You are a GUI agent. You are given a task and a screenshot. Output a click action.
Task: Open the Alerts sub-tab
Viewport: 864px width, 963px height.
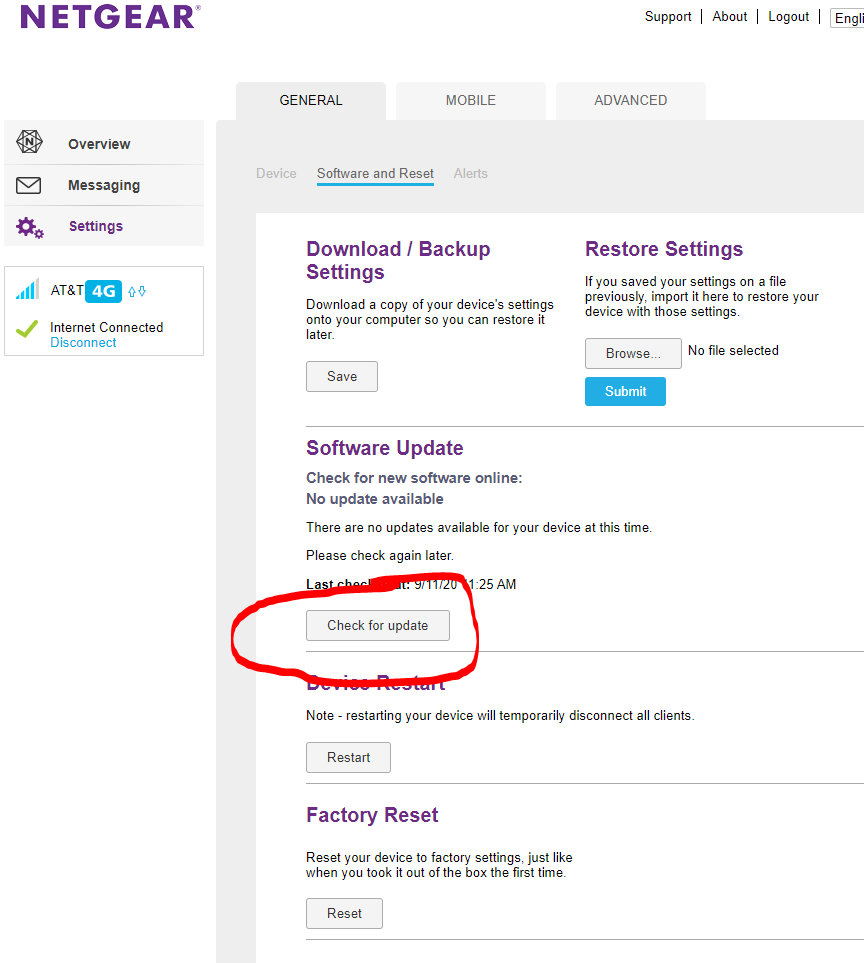[x=470, y=173]
